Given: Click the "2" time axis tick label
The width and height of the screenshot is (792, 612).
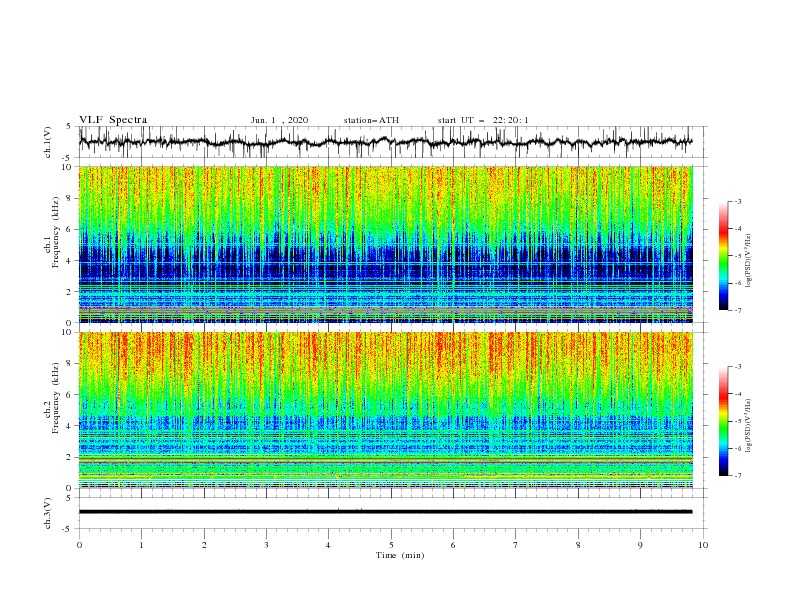Looking at the screenshot, I should tap(204, 545).
